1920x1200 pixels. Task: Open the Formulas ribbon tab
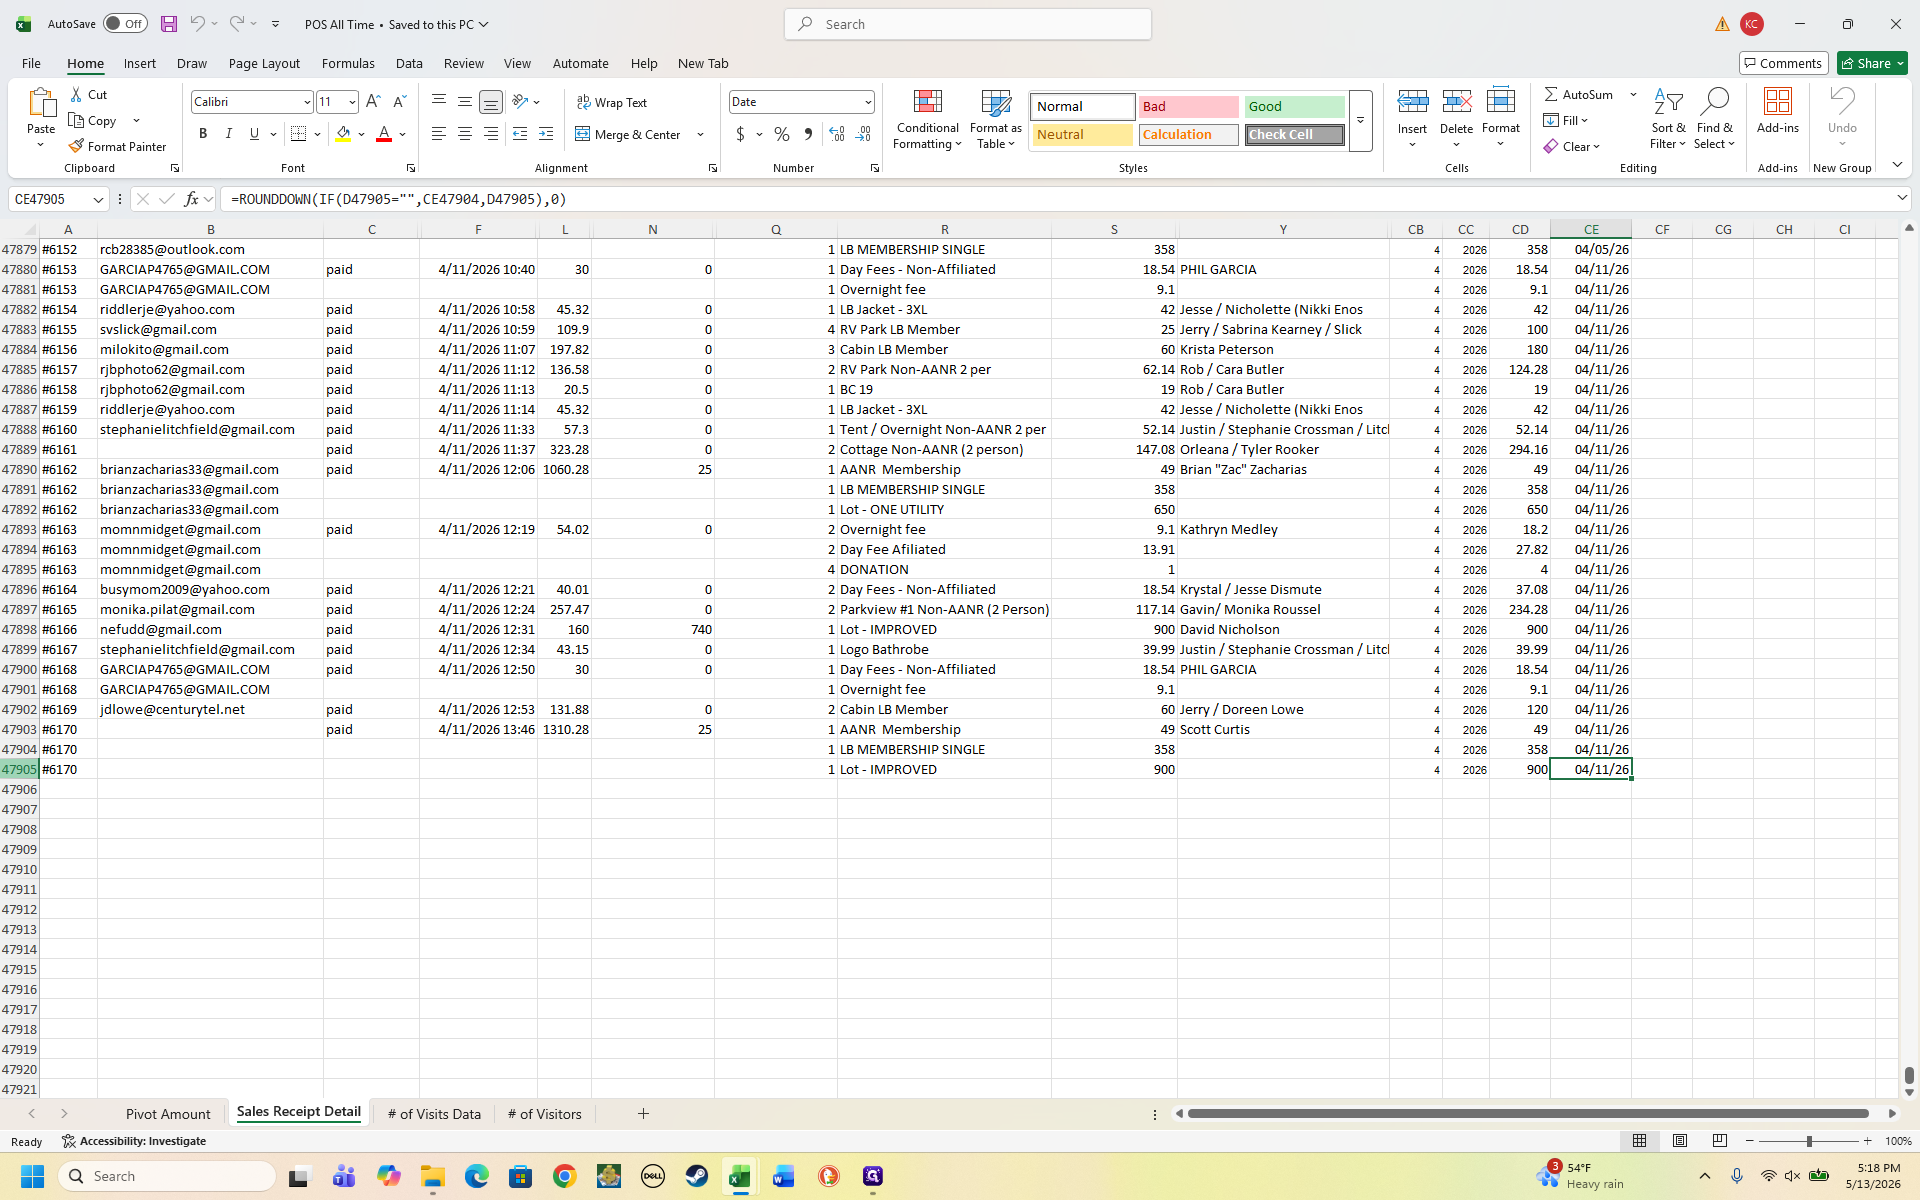point(348,63)
